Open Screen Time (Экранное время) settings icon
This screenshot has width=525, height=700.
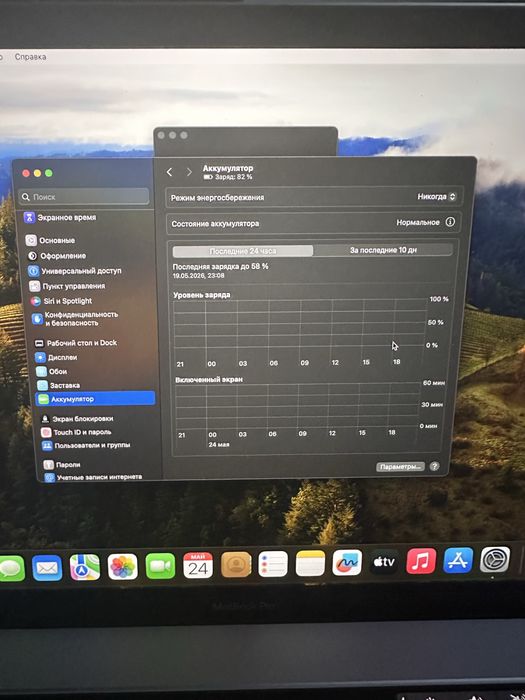coord(29,217)
